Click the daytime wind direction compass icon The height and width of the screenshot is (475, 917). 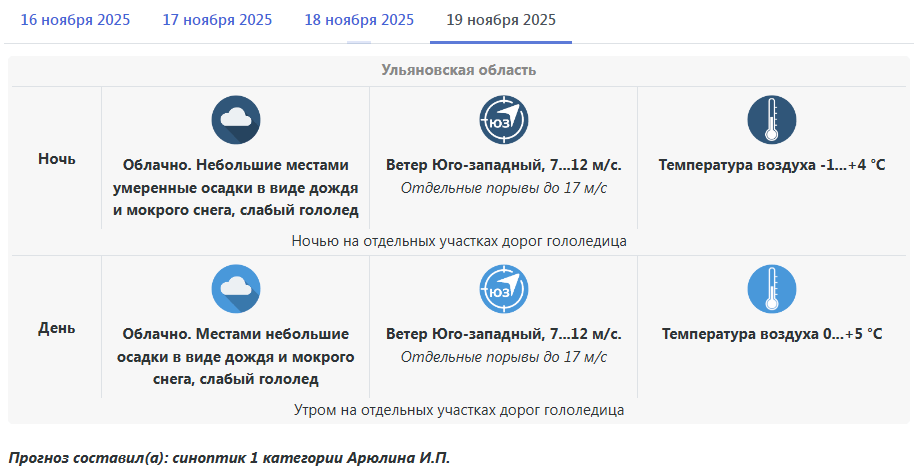point(503,289)
